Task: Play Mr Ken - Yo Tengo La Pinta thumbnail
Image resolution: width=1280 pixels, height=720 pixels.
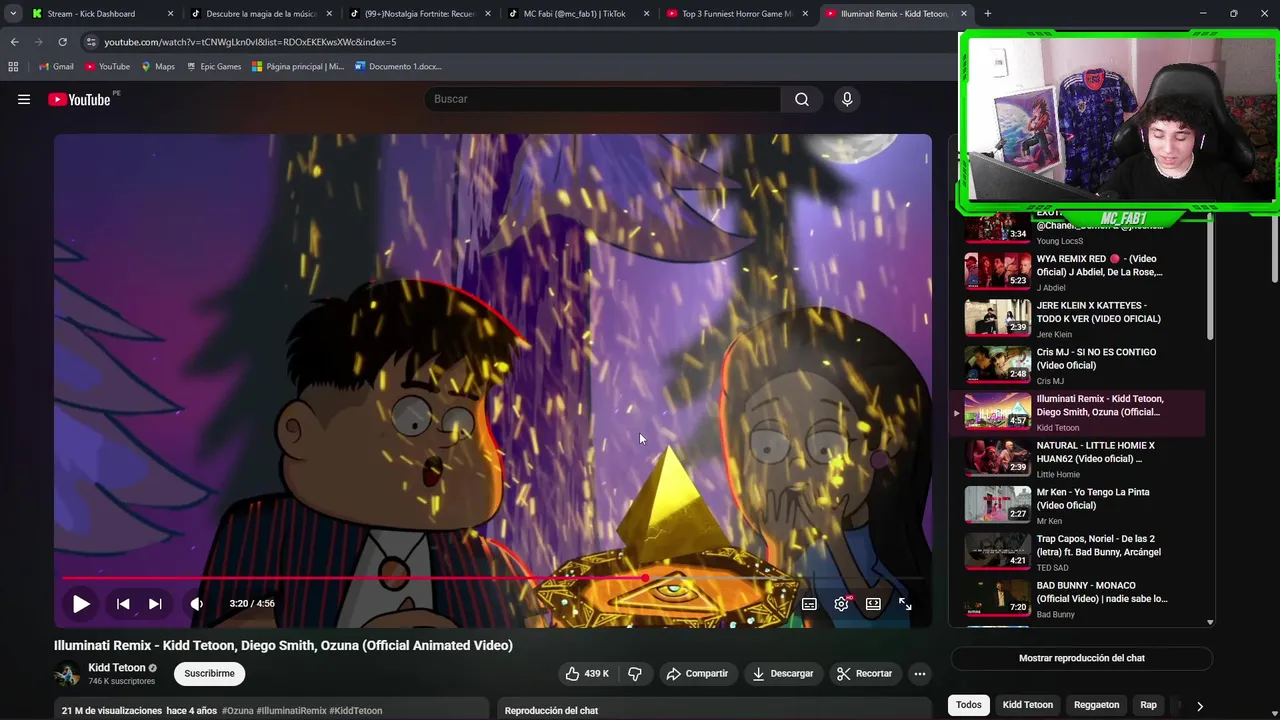Action: [997, 505]
